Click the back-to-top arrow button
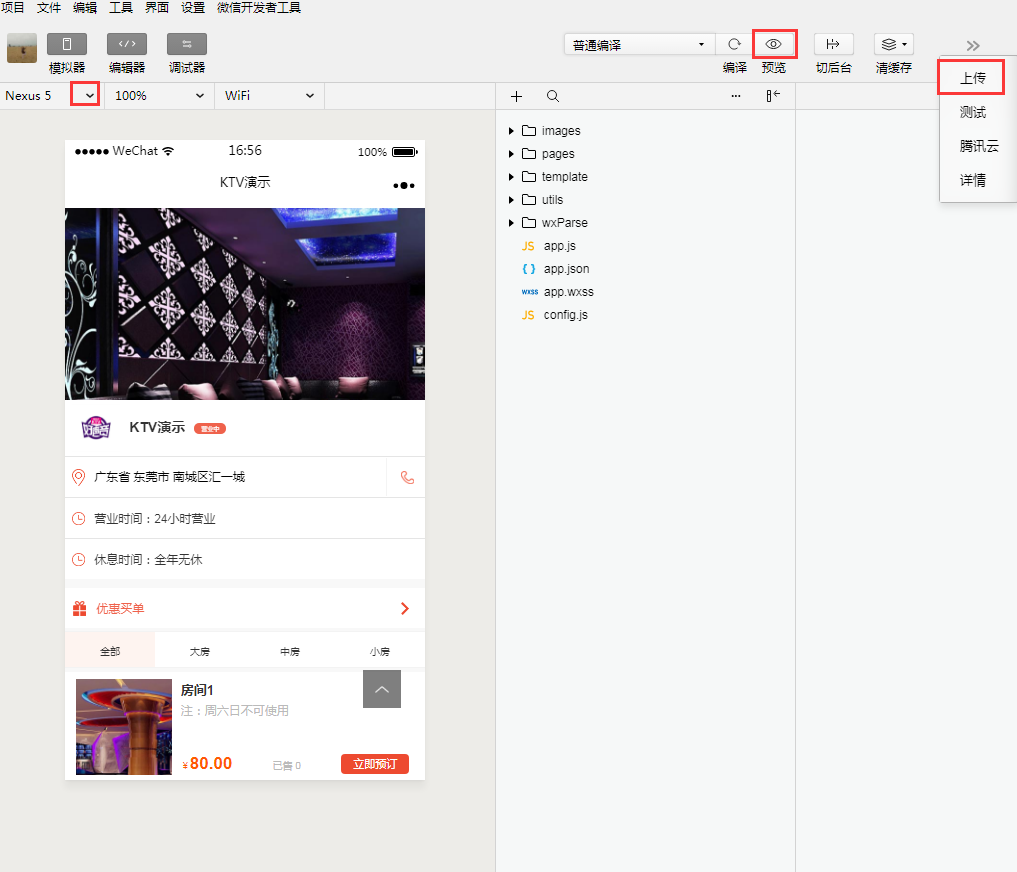The width and height of the screenshot is (1017, 872). 382,689
